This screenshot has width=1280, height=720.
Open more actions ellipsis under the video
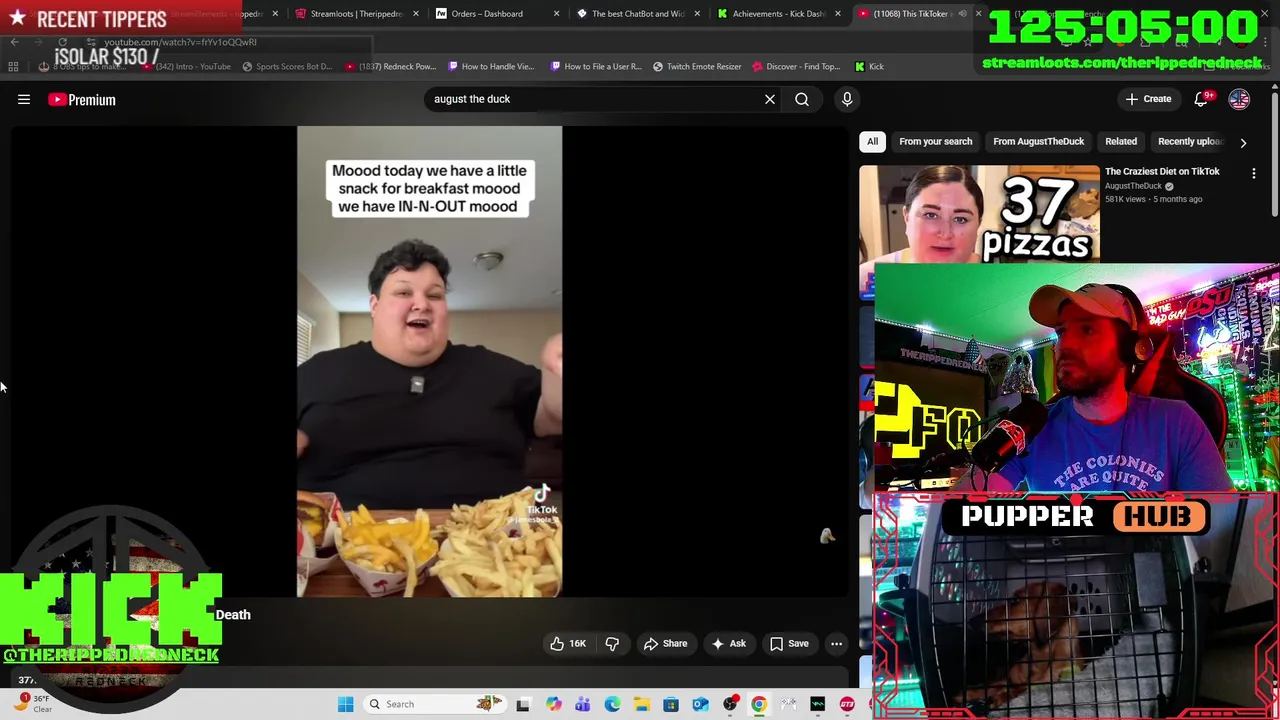pos(836,644)
